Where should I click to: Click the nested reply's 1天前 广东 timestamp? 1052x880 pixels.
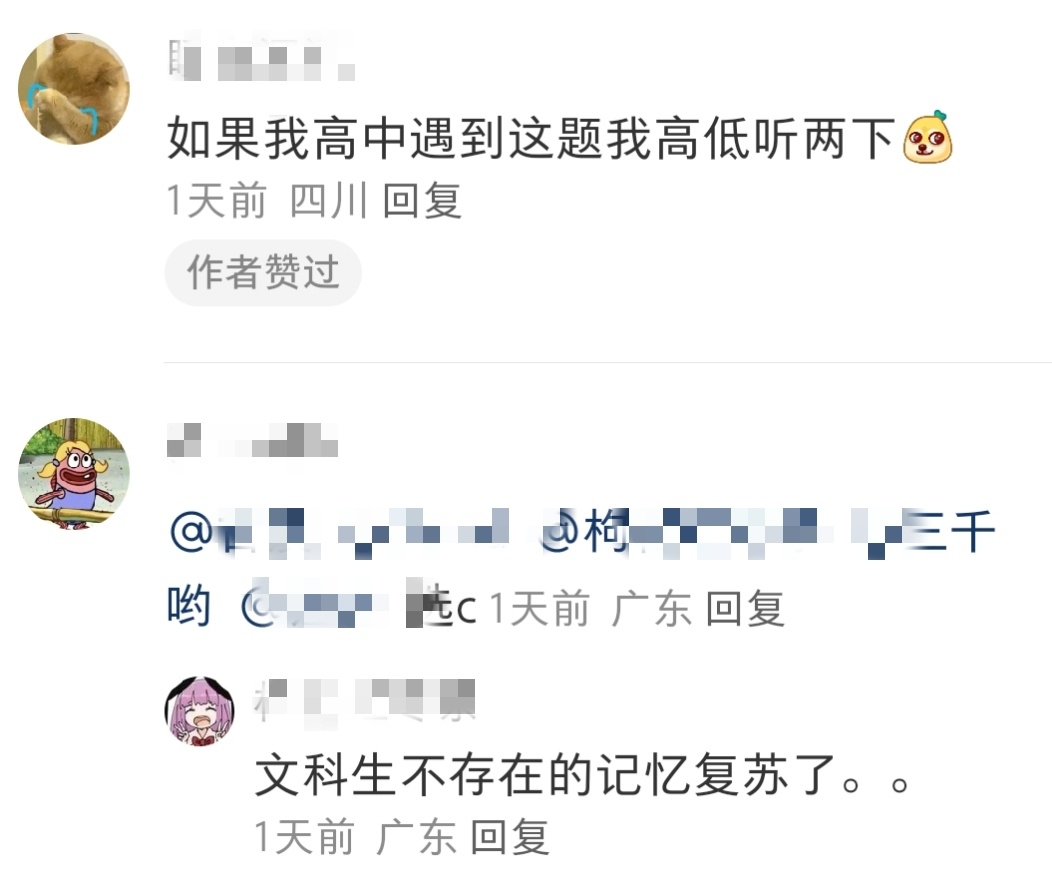pos(355,837)
